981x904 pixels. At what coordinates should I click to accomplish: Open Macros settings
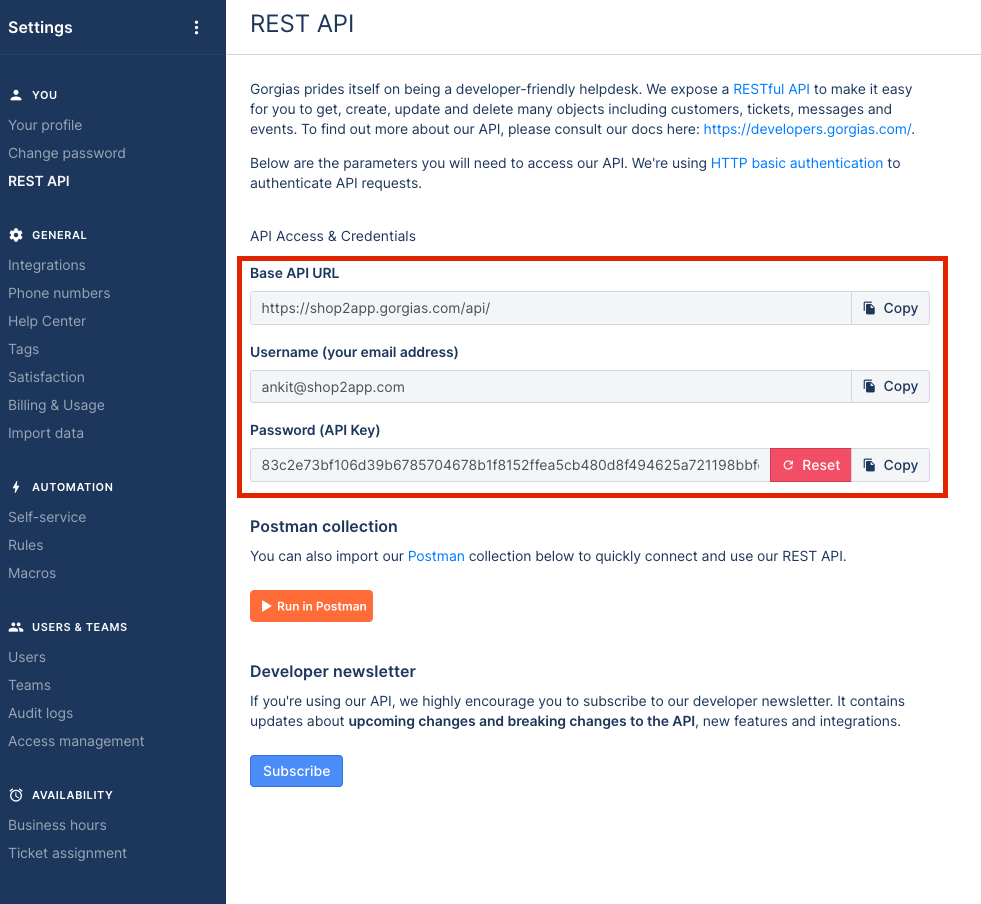(32, 573)
